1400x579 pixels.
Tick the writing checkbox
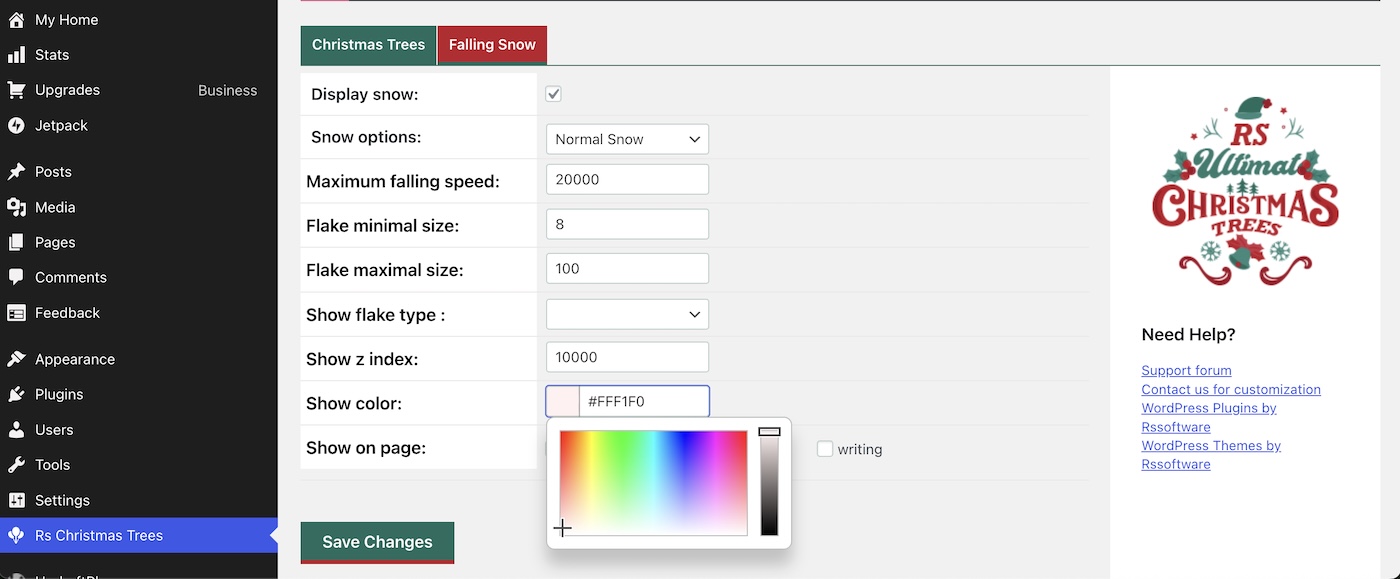pos(825,449)
